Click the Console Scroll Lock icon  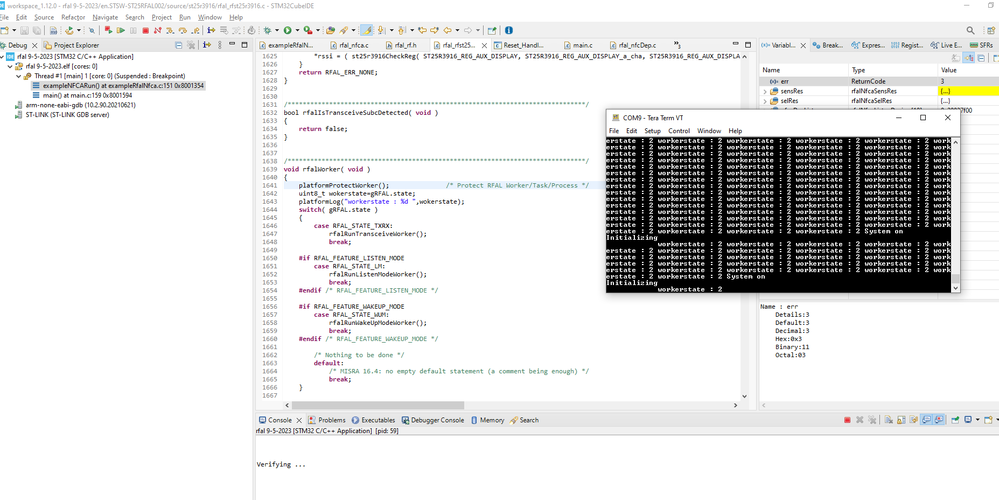(x=901, y=420)
